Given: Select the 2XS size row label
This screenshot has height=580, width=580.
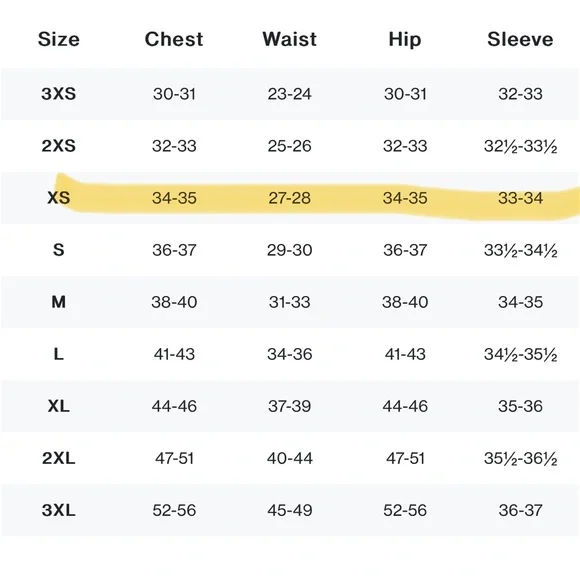Looking at the screenshot, I should (x=58, y=146).
